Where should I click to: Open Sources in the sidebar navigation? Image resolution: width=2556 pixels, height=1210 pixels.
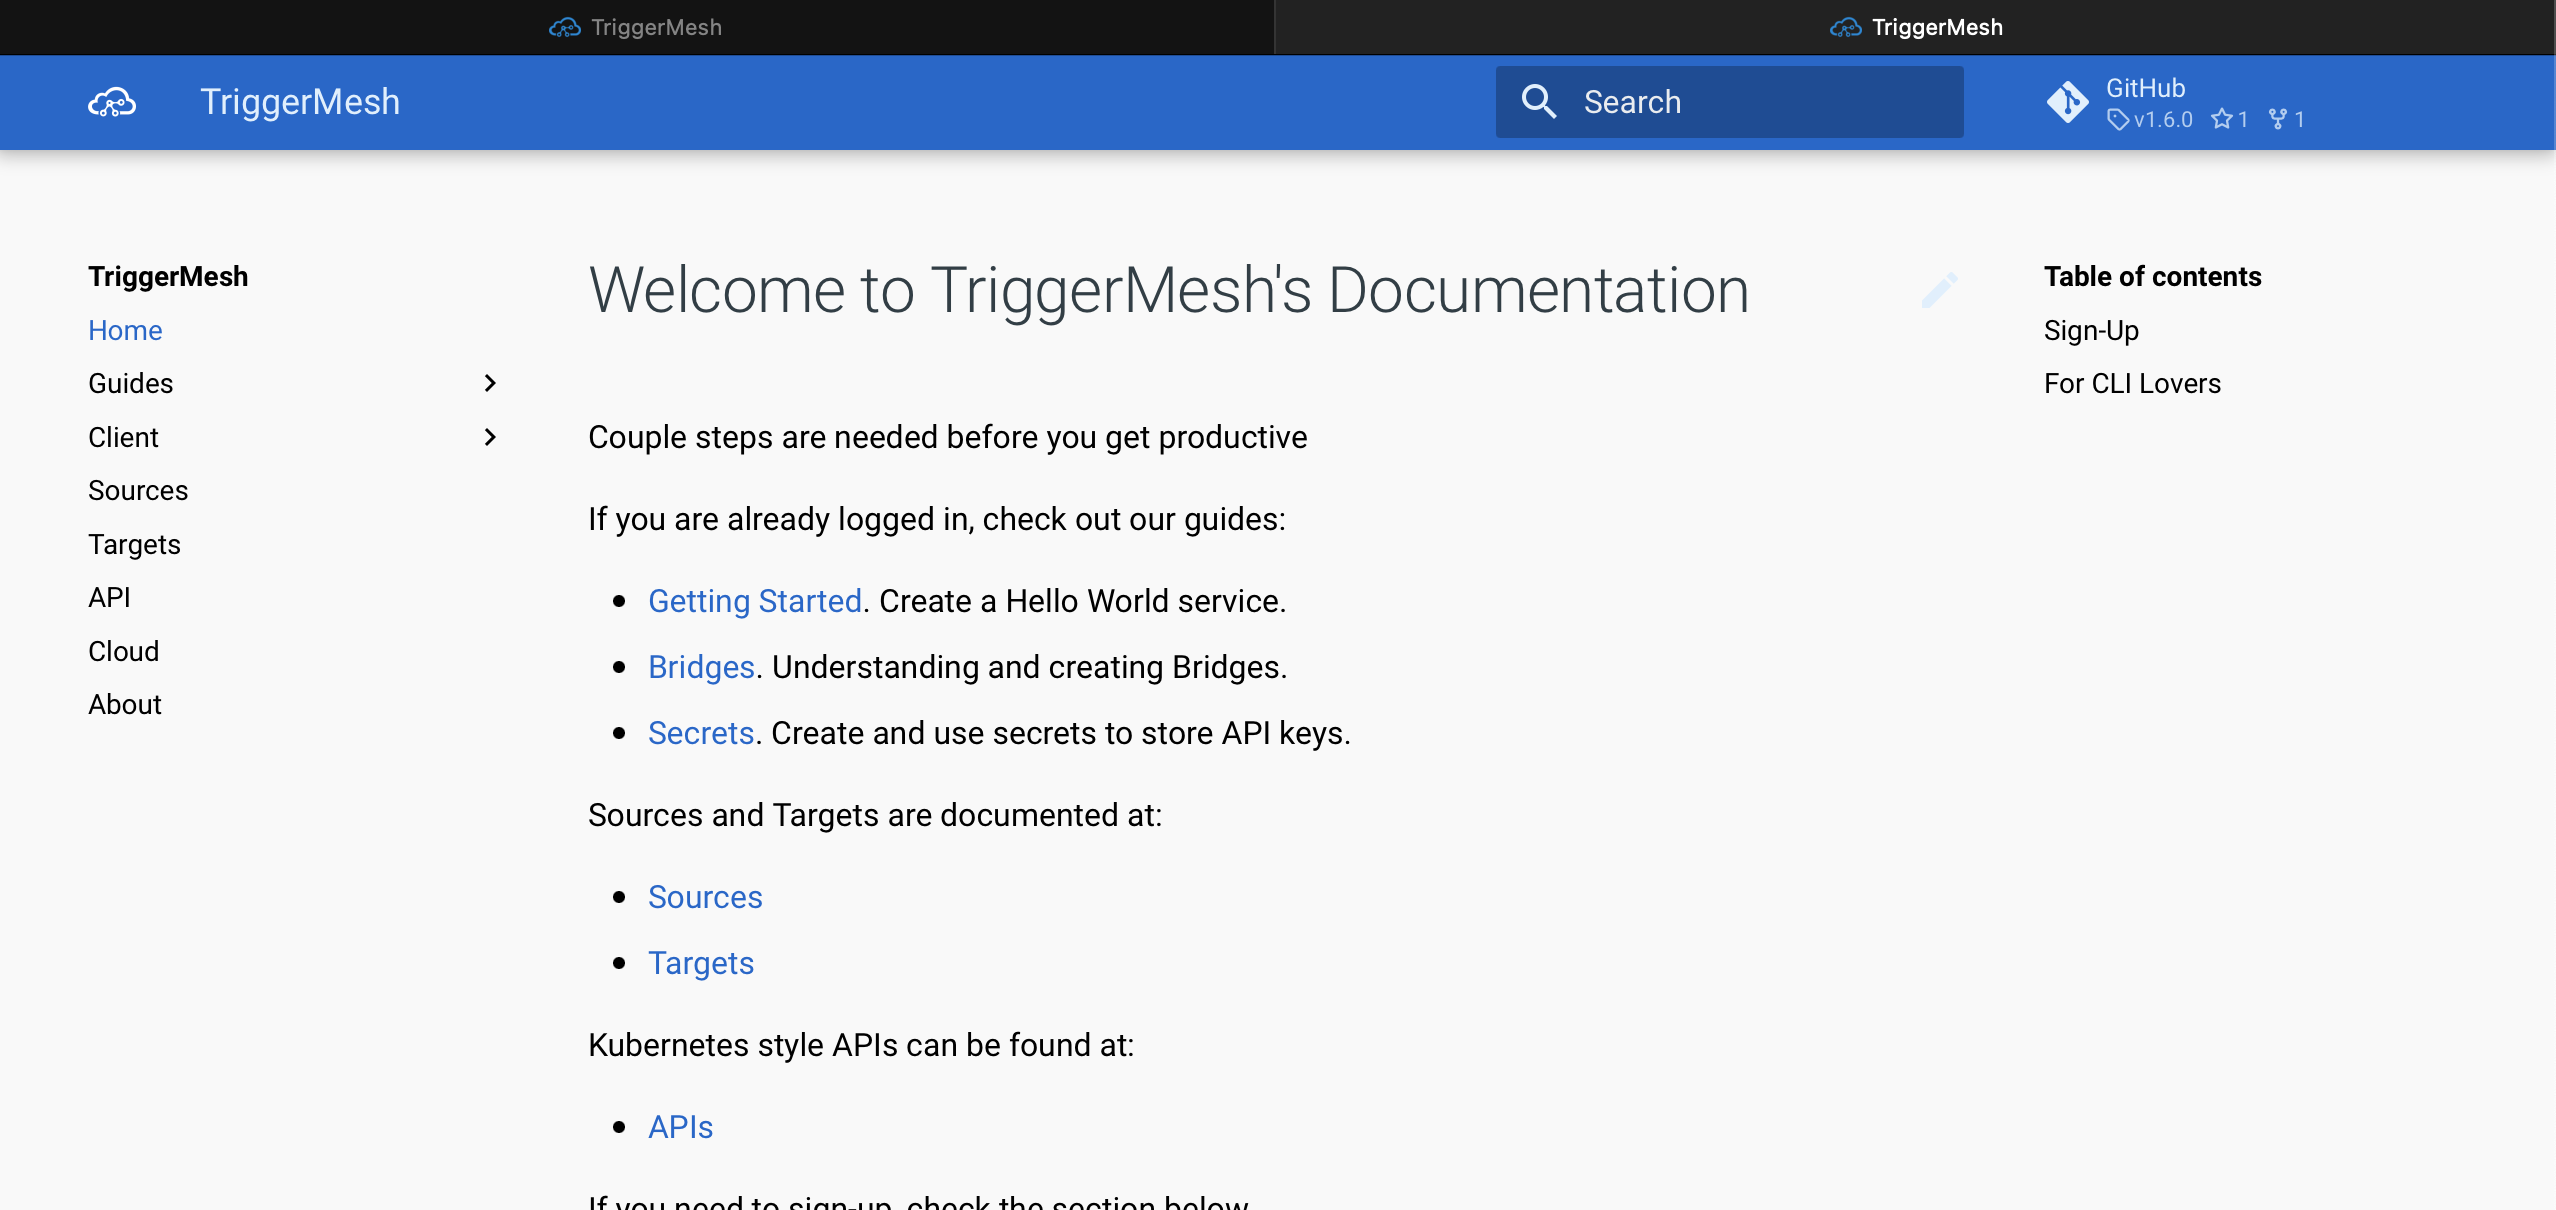point(138,490)
